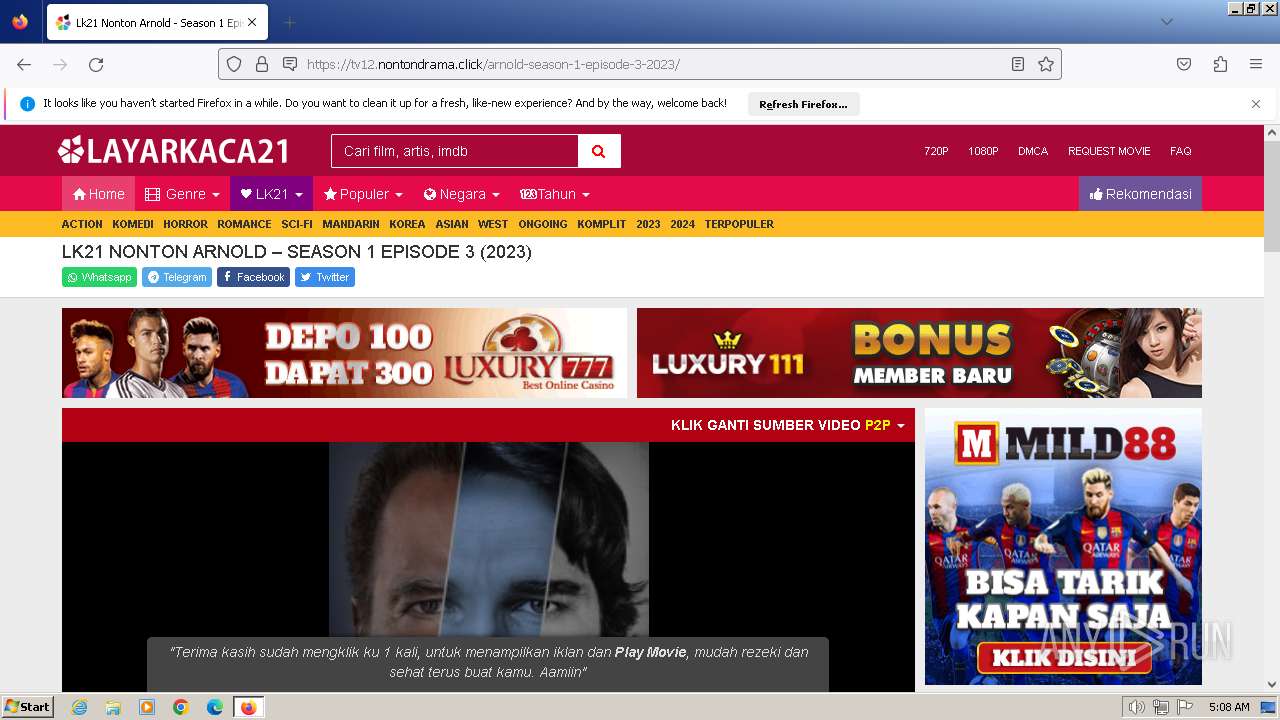1280x720 pixels.
Task: Reload the current page
Action: click(96, 64)
